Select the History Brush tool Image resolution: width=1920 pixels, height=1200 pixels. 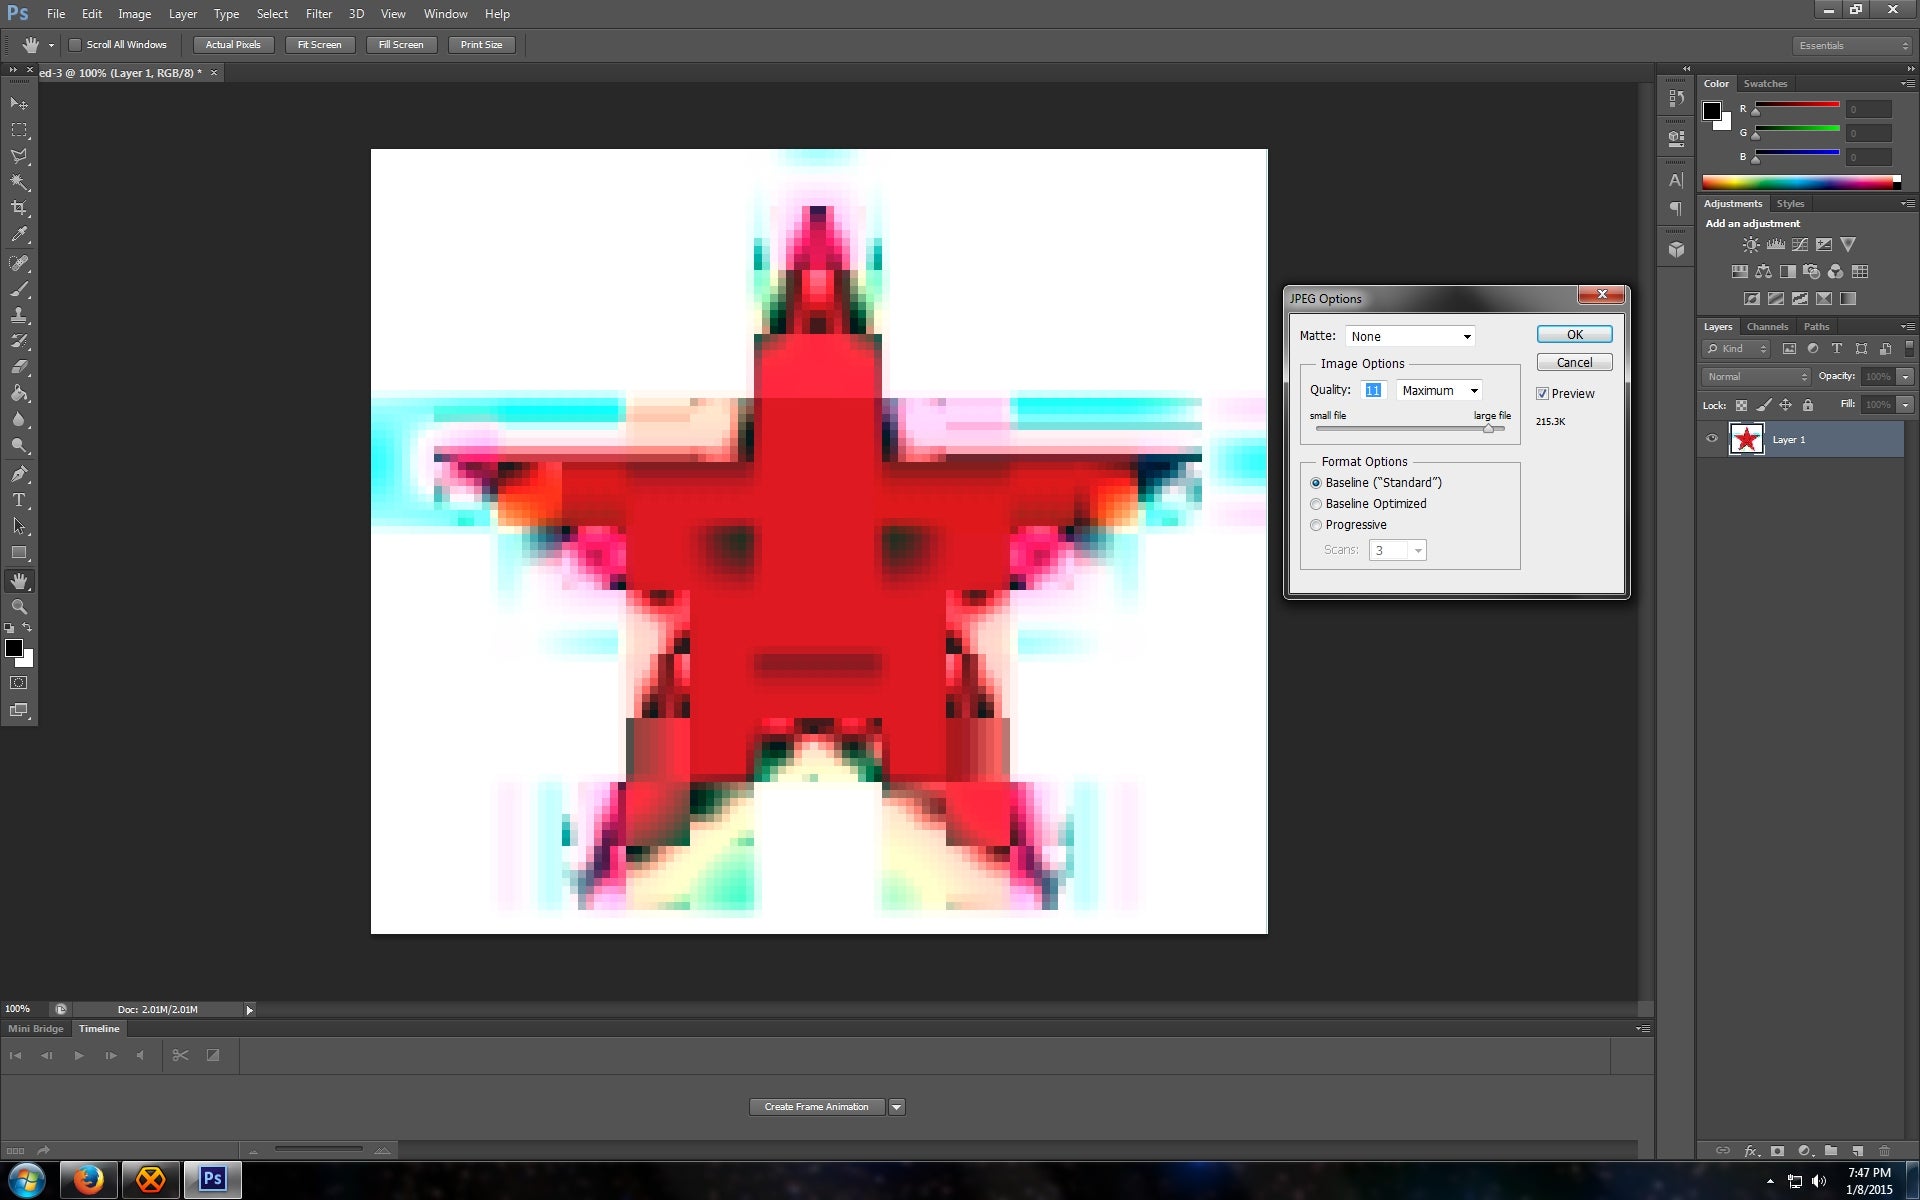click(19, 341)
